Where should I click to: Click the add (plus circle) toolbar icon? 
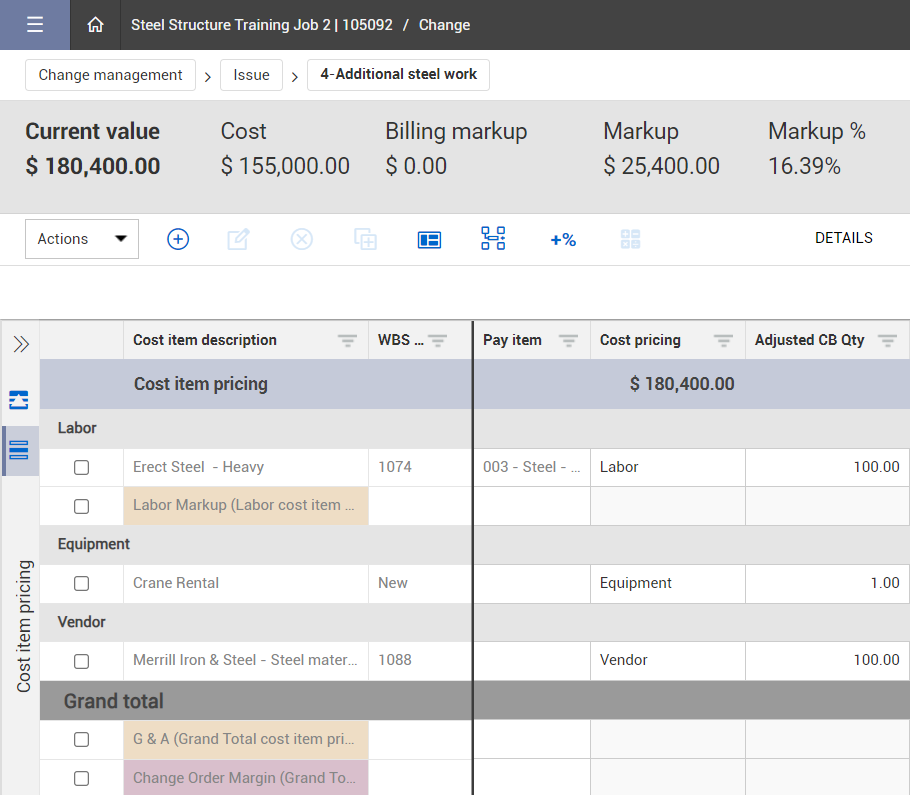pos(178,239)
